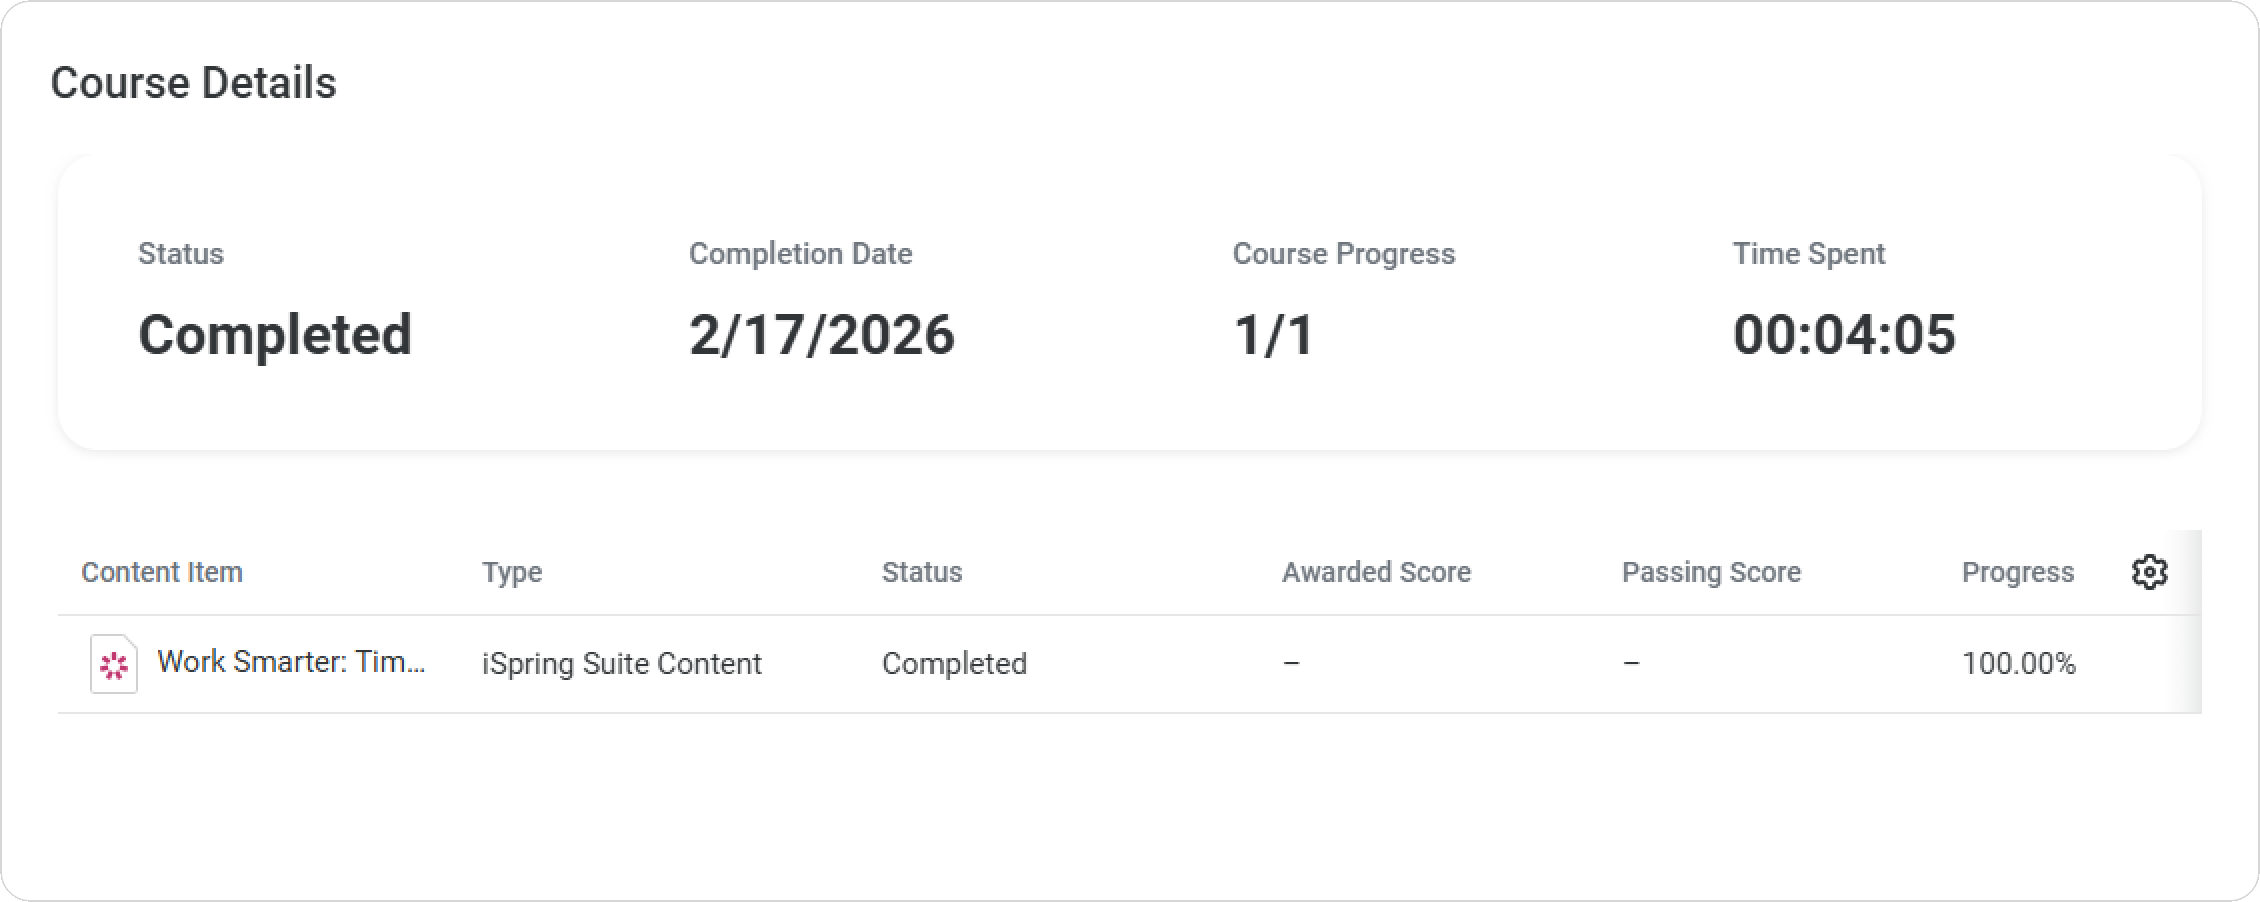The width and height of the screenshot is (2260, 902).
Task: Open the Work Smarter content item
Action: [x=291, y=662]
